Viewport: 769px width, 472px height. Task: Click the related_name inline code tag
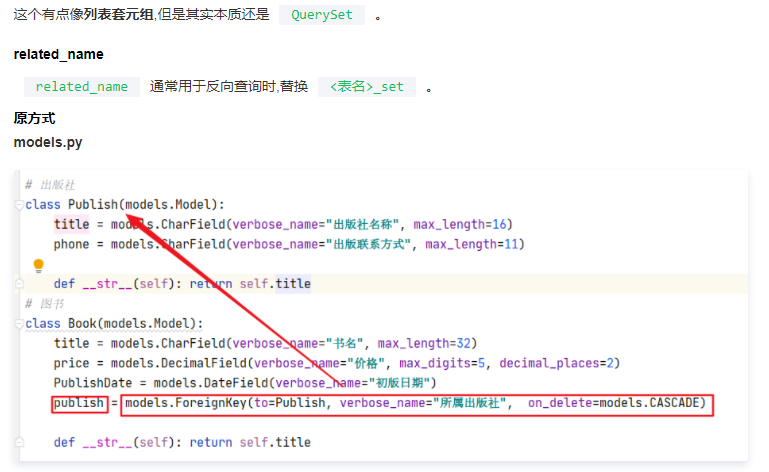coord(81,87)
